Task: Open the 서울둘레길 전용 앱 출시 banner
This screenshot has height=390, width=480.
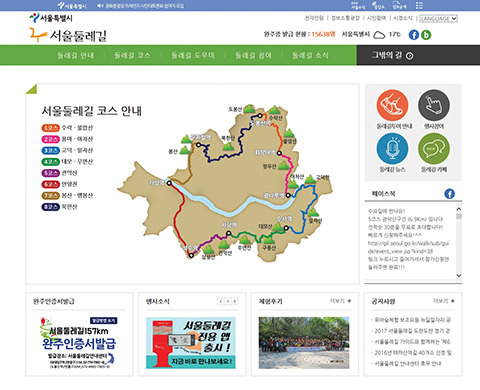Action: pos(191,343)
